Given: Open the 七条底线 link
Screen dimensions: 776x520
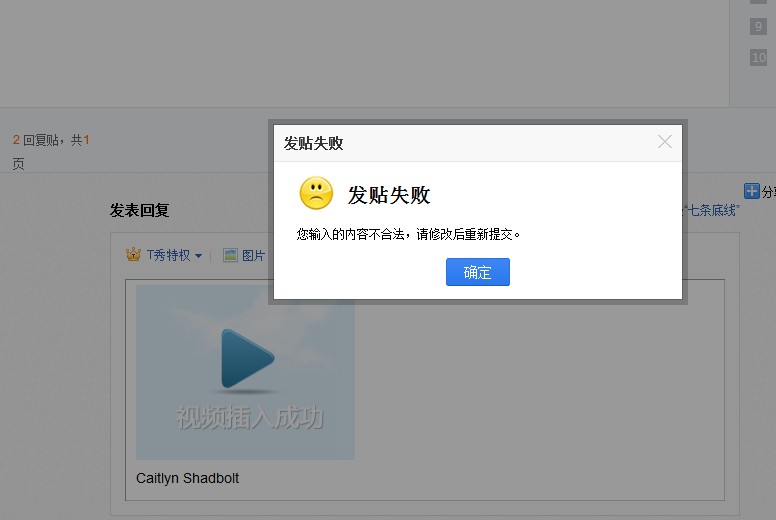Looking at the screenshot, I should point(712,210).
